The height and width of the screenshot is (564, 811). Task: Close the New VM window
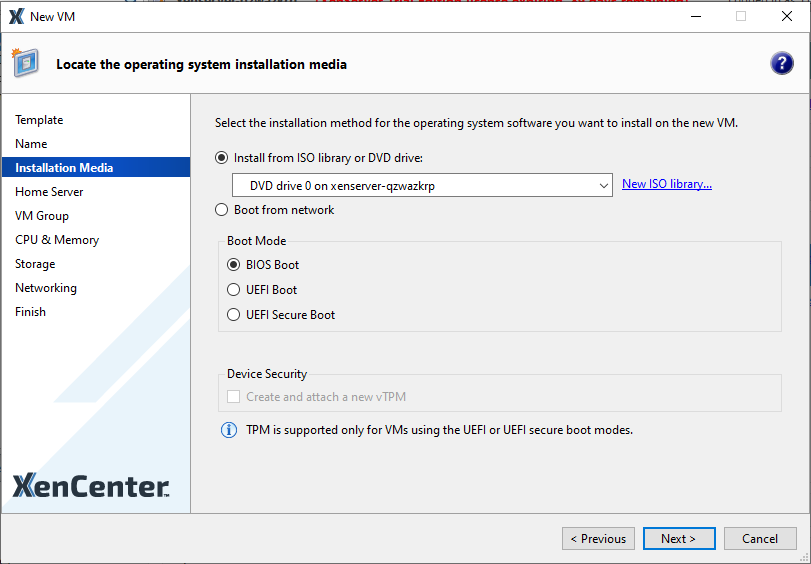[x=787, y=17]
